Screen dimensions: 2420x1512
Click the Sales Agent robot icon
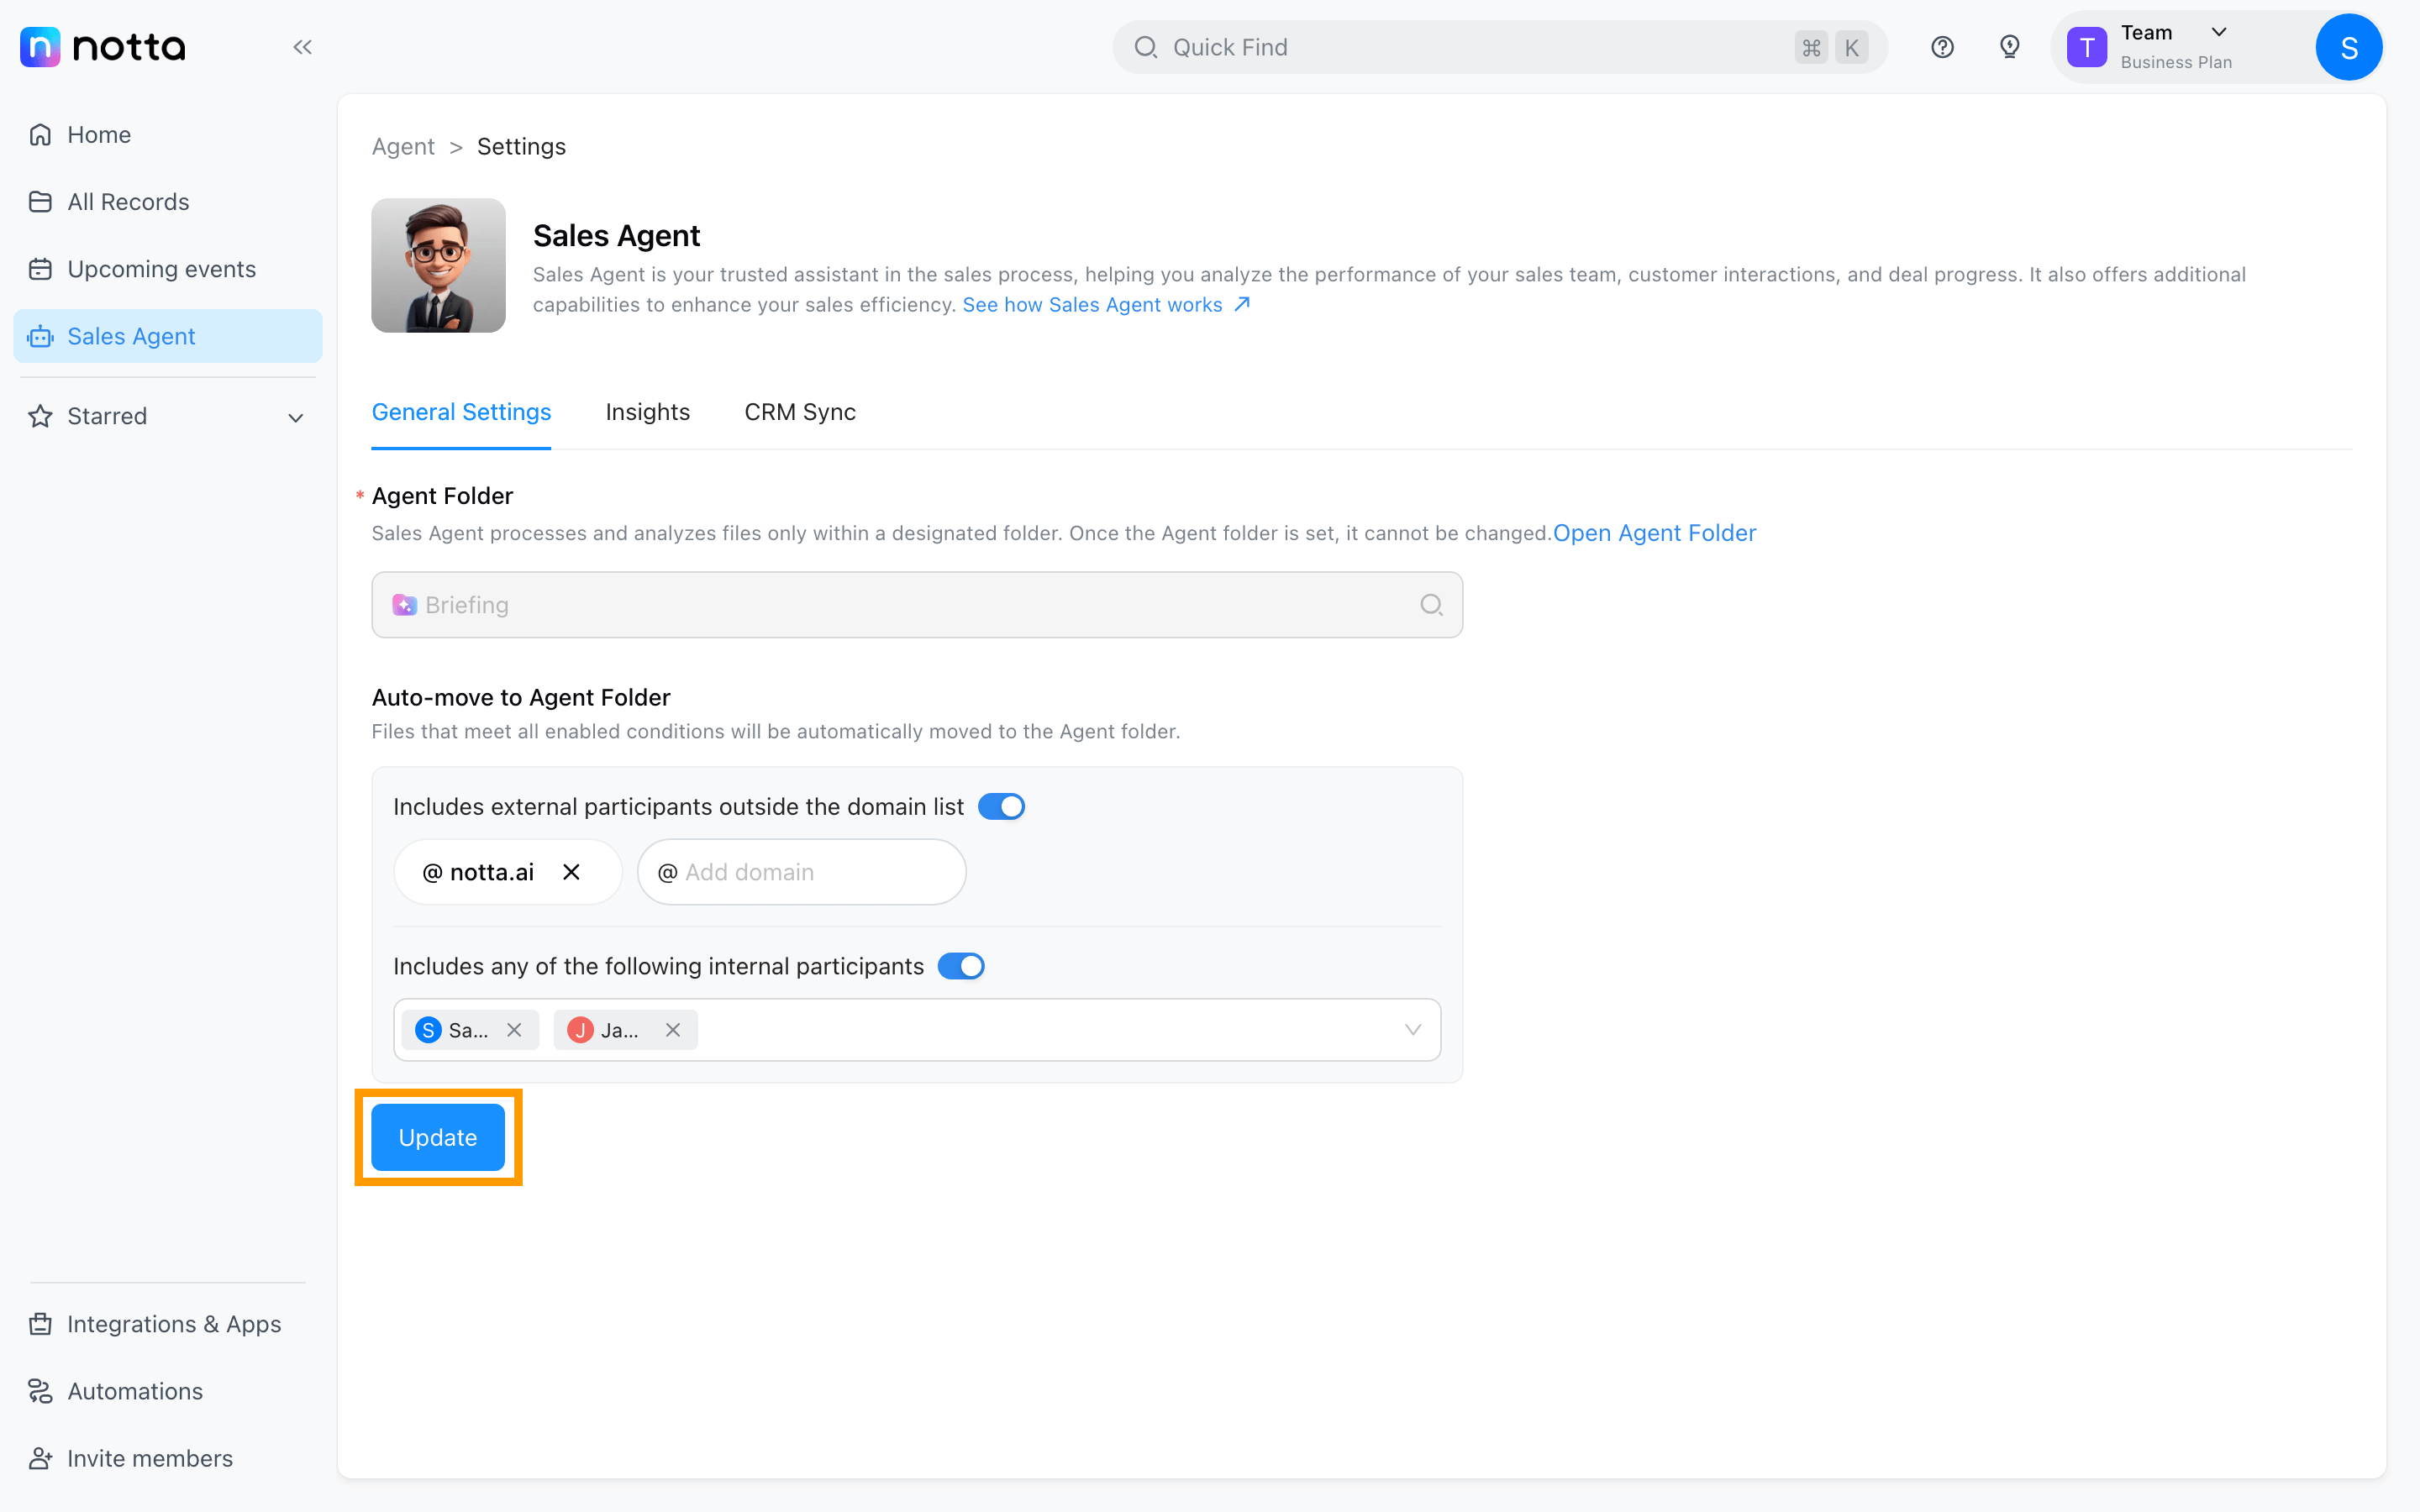coord(40,337)
